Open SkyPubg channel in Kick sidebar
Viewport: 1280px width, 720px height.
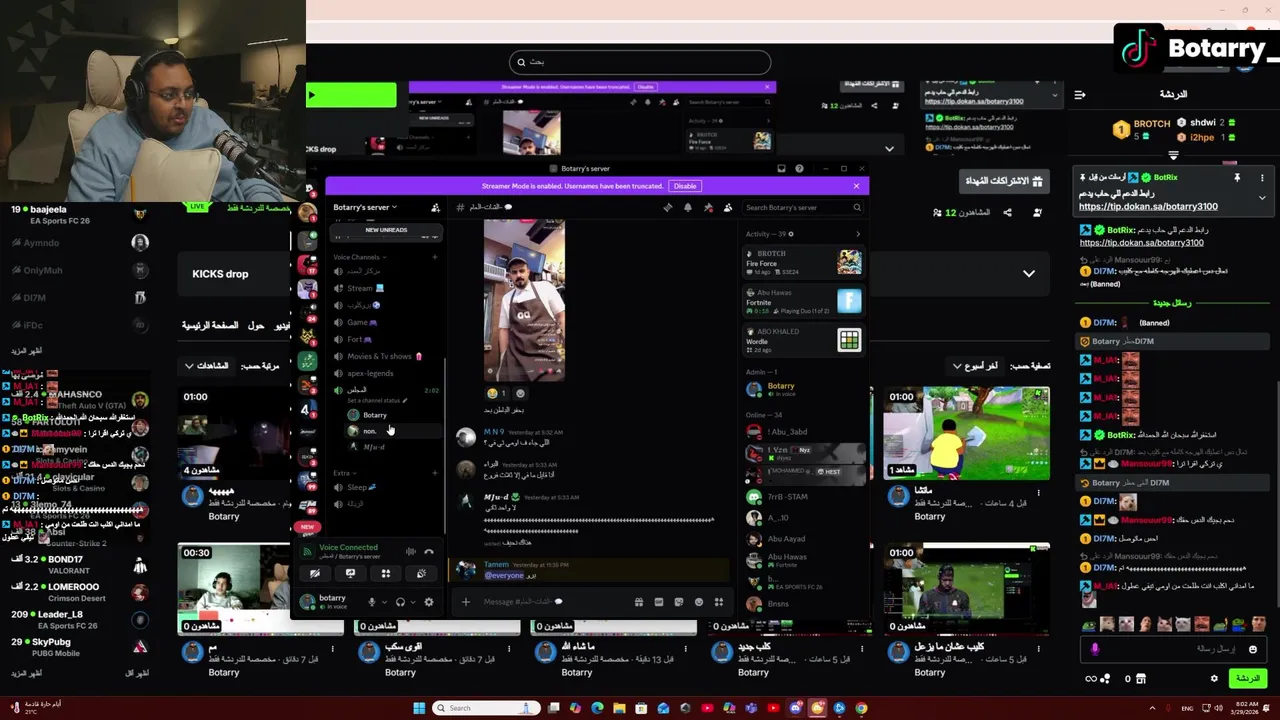[80, 647]
